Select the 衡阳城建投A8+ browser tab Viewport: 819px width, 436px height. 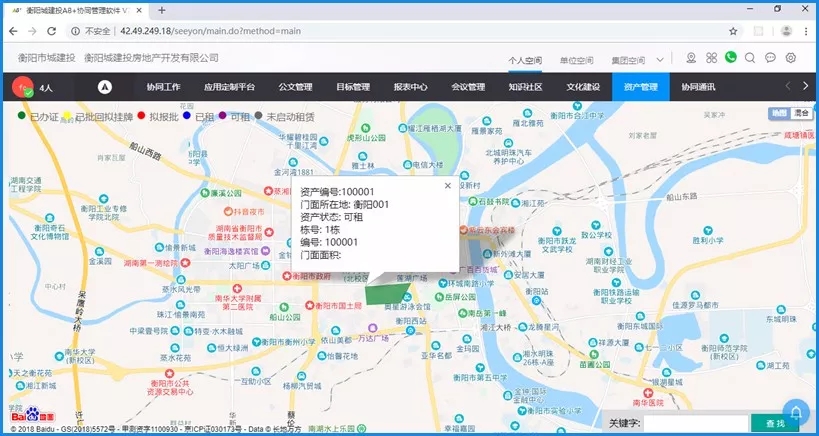76,10
